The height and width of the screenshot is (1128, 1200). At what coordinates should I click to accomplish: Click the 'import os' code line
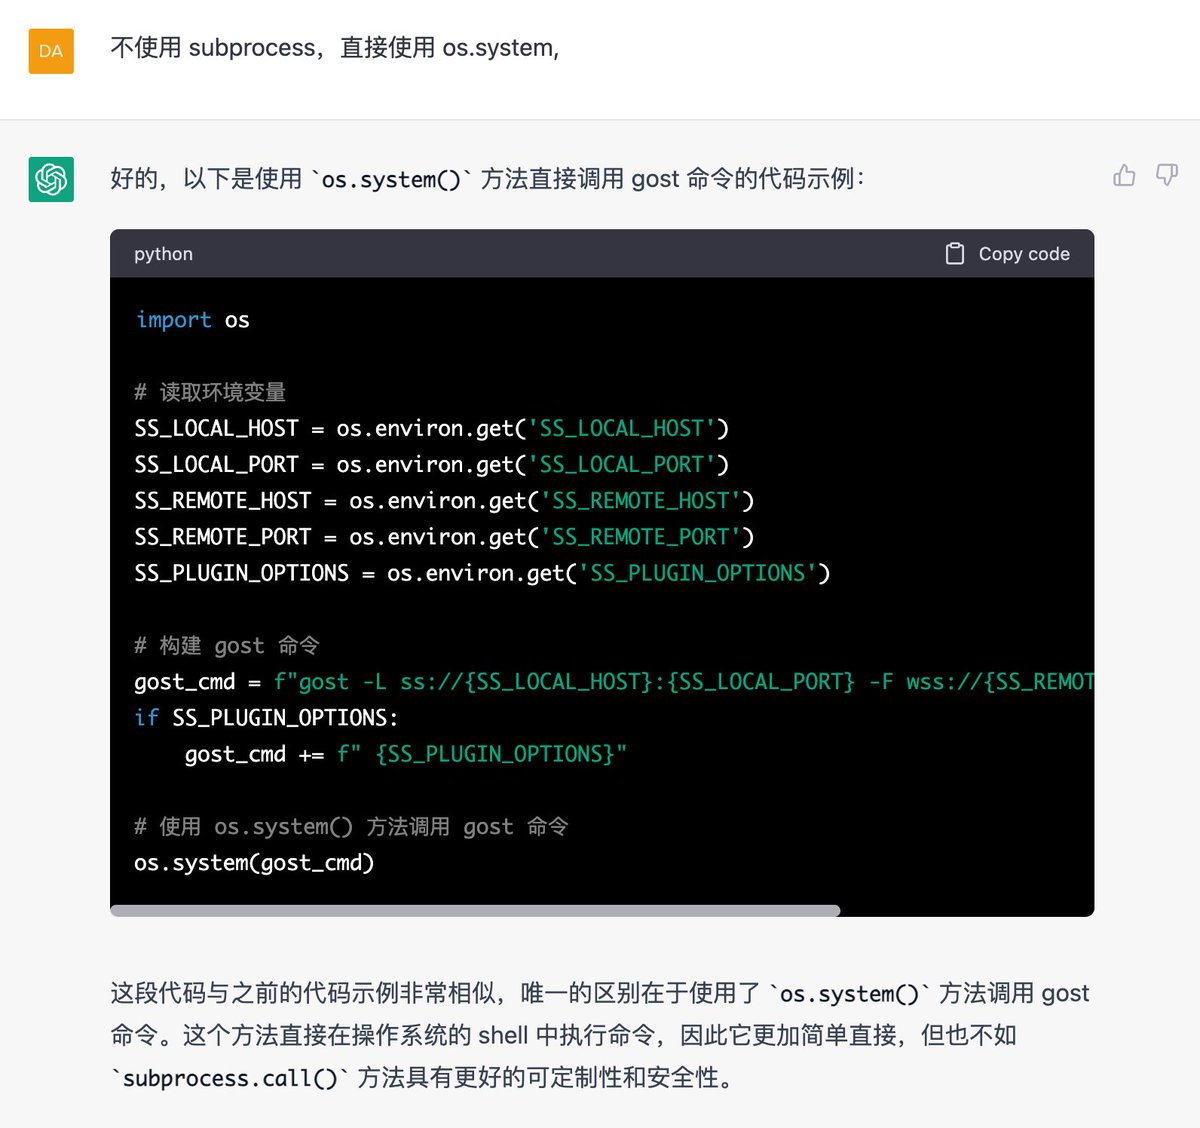tap(193, 320)
